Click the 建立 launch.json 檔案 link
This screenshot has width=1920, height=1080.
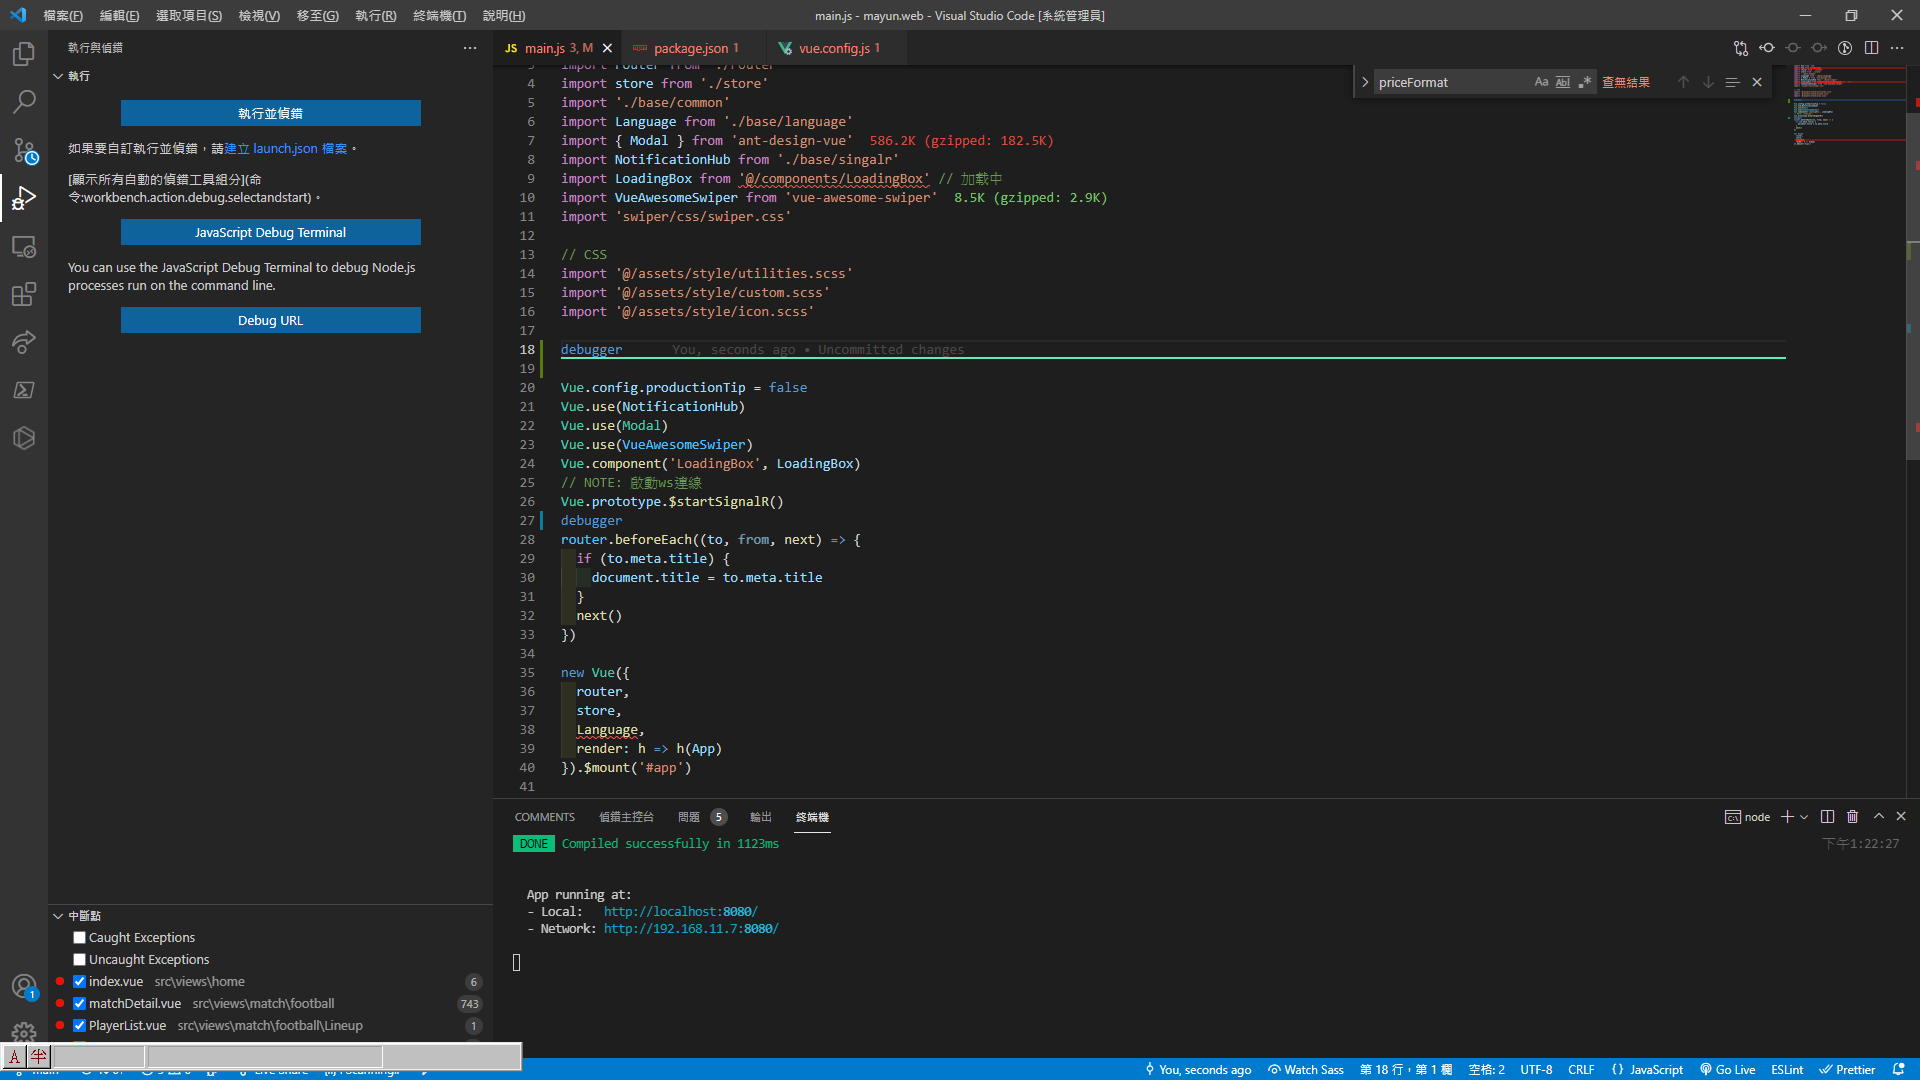click(286, 148)
